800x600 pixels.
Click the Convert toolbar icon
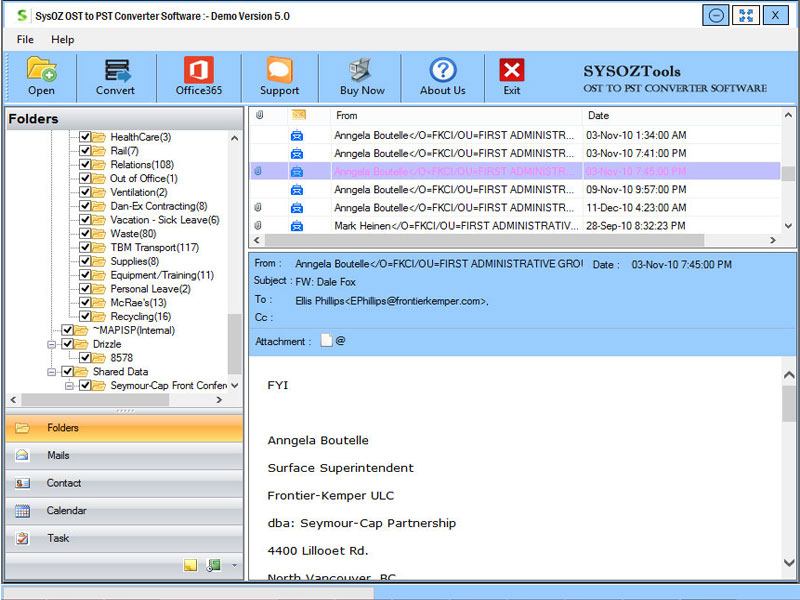[x=117, y=70]
